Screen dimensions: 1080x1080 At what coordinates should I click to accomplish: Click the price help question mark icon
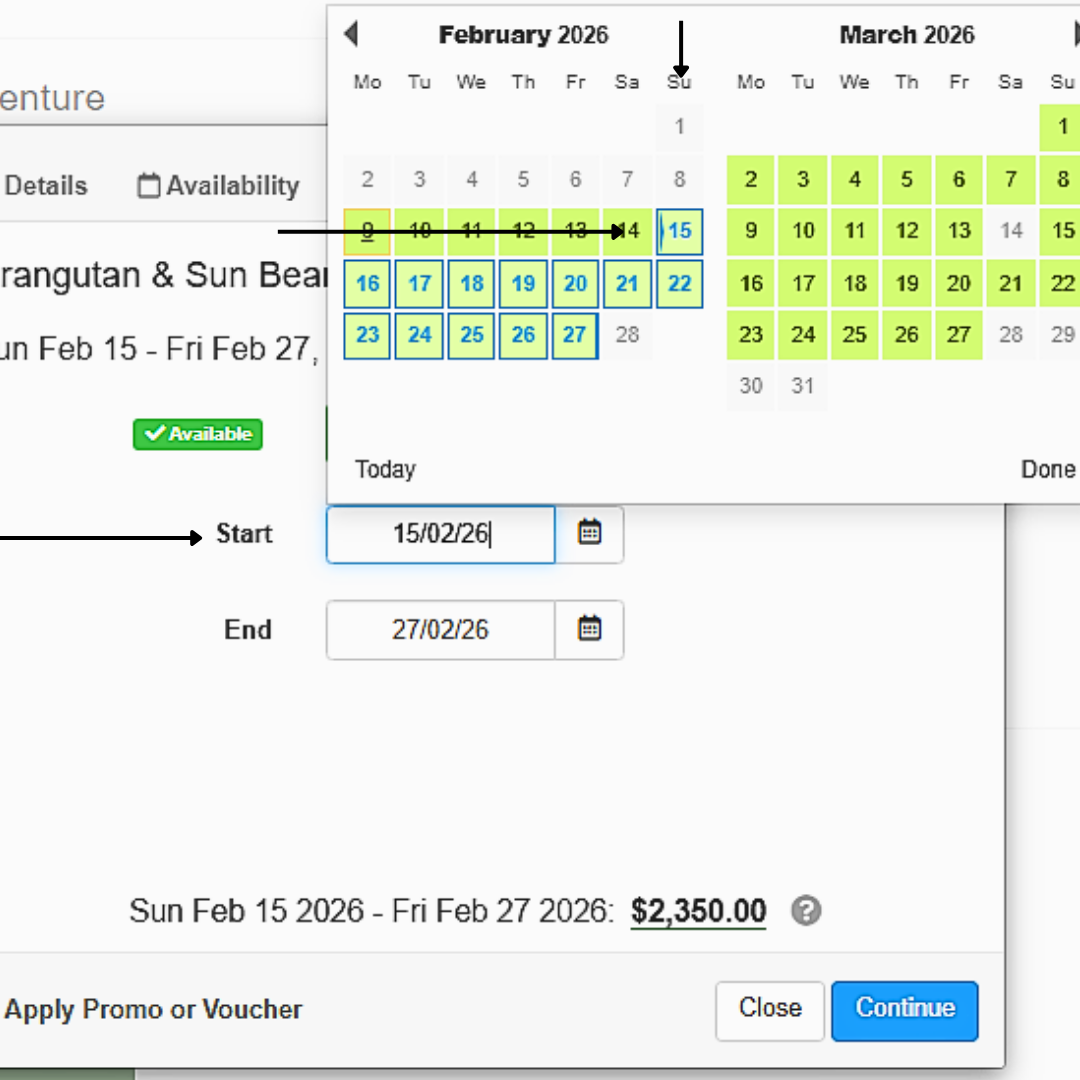[x=806, y=911]
